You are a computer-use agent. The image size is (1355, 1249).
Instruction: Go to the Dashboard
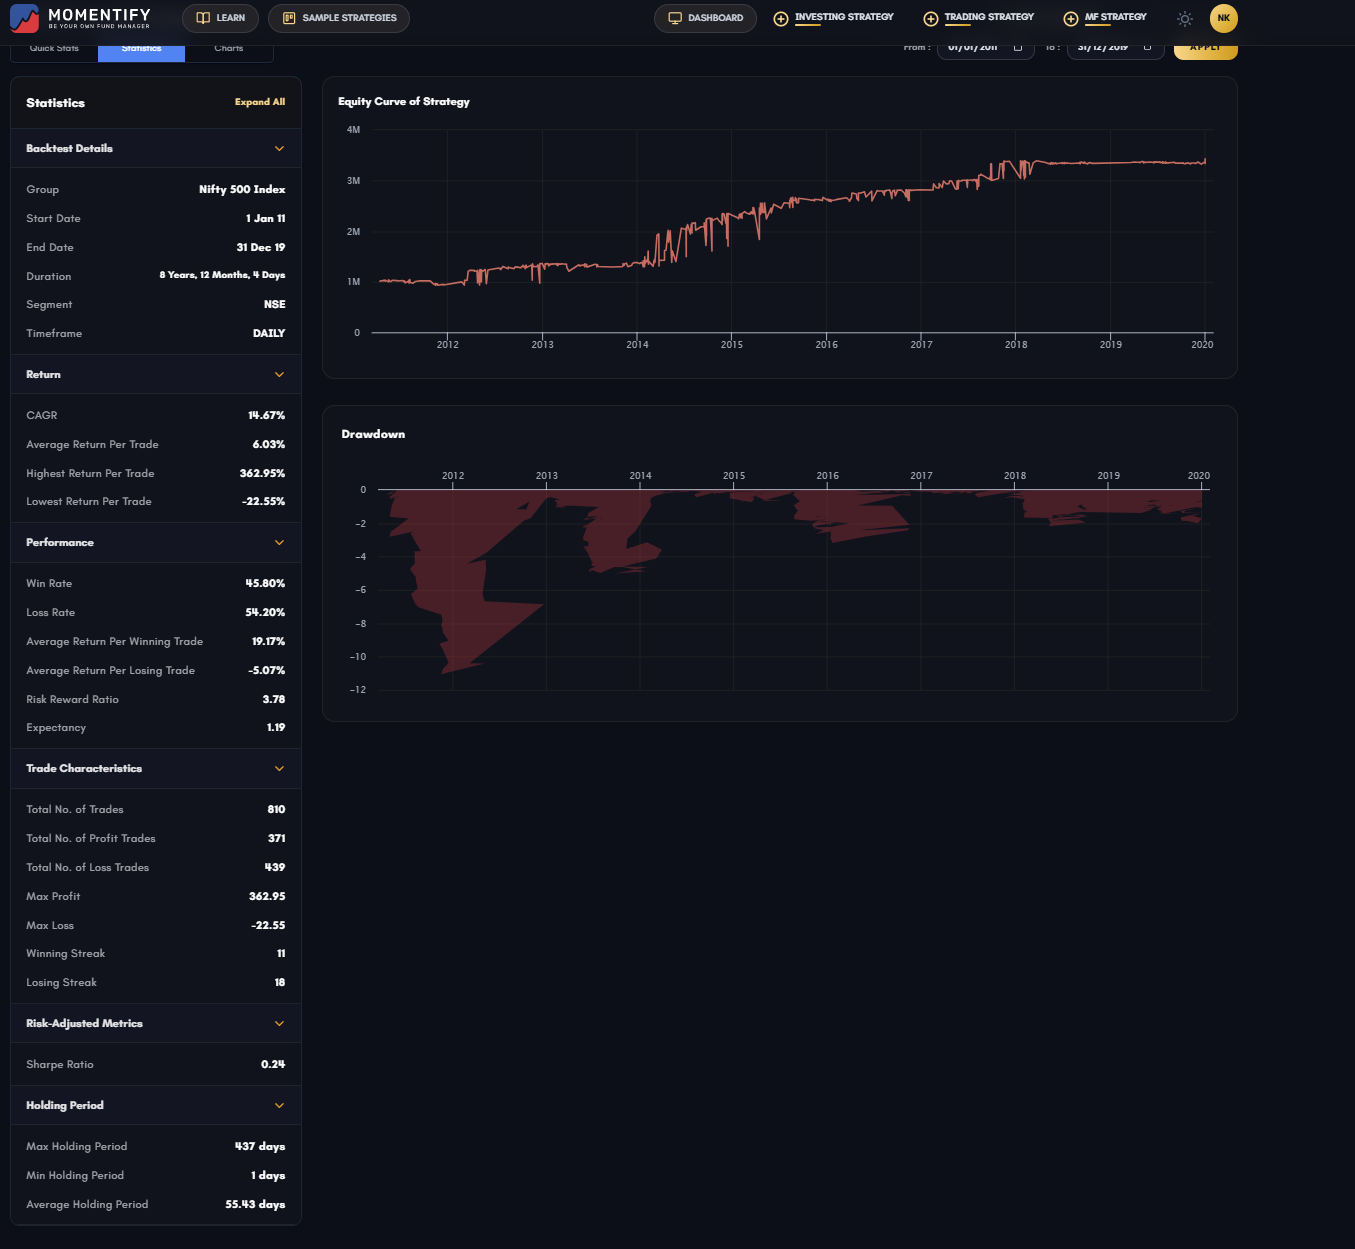705,18
